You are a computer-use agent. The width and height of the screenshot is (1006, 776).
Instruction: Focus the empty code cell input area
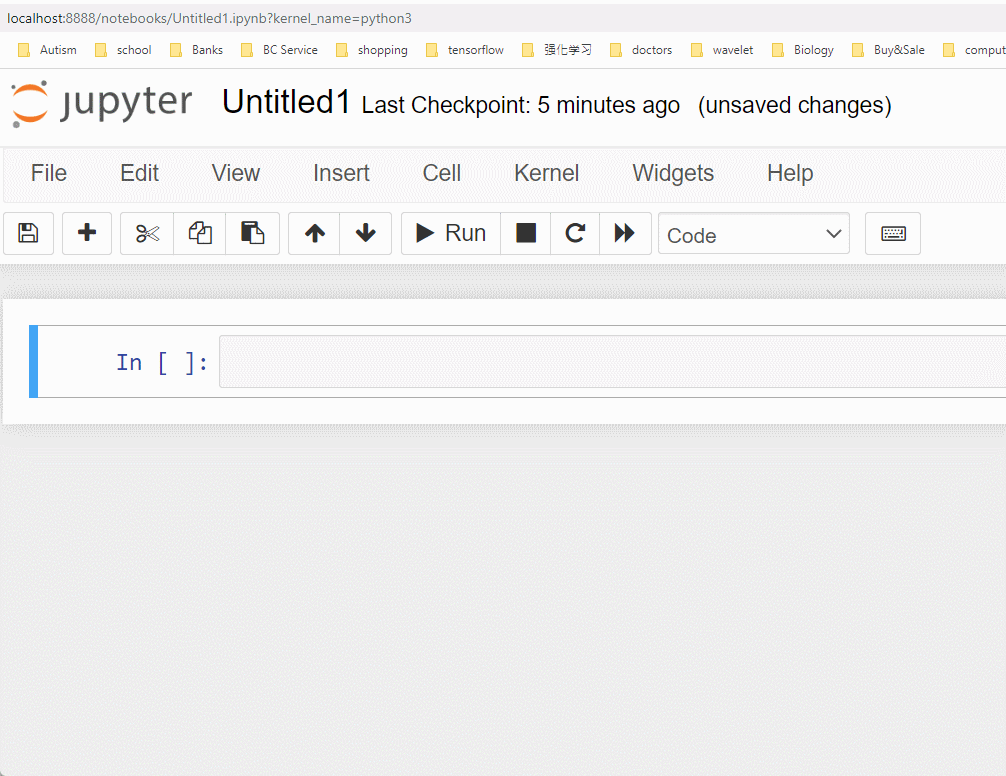(612, 361)
